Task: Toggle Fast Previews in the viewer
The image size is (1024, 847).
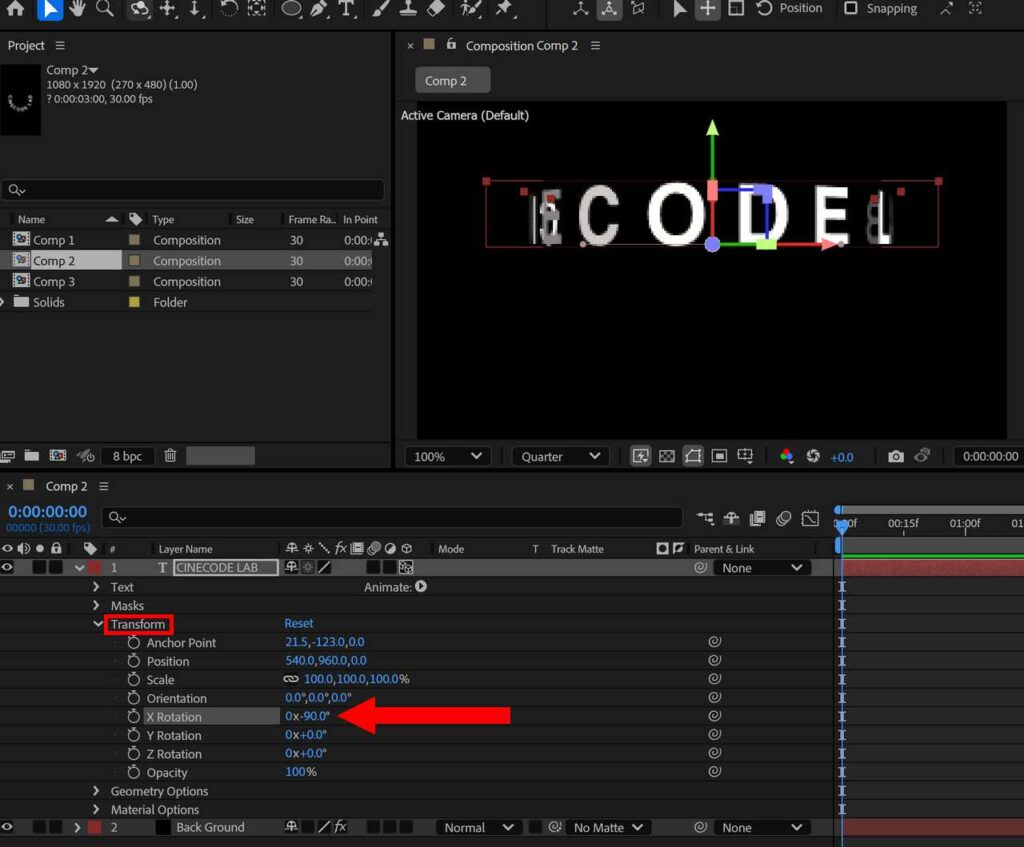Action: pyautogui.click(x=641, y=456)
